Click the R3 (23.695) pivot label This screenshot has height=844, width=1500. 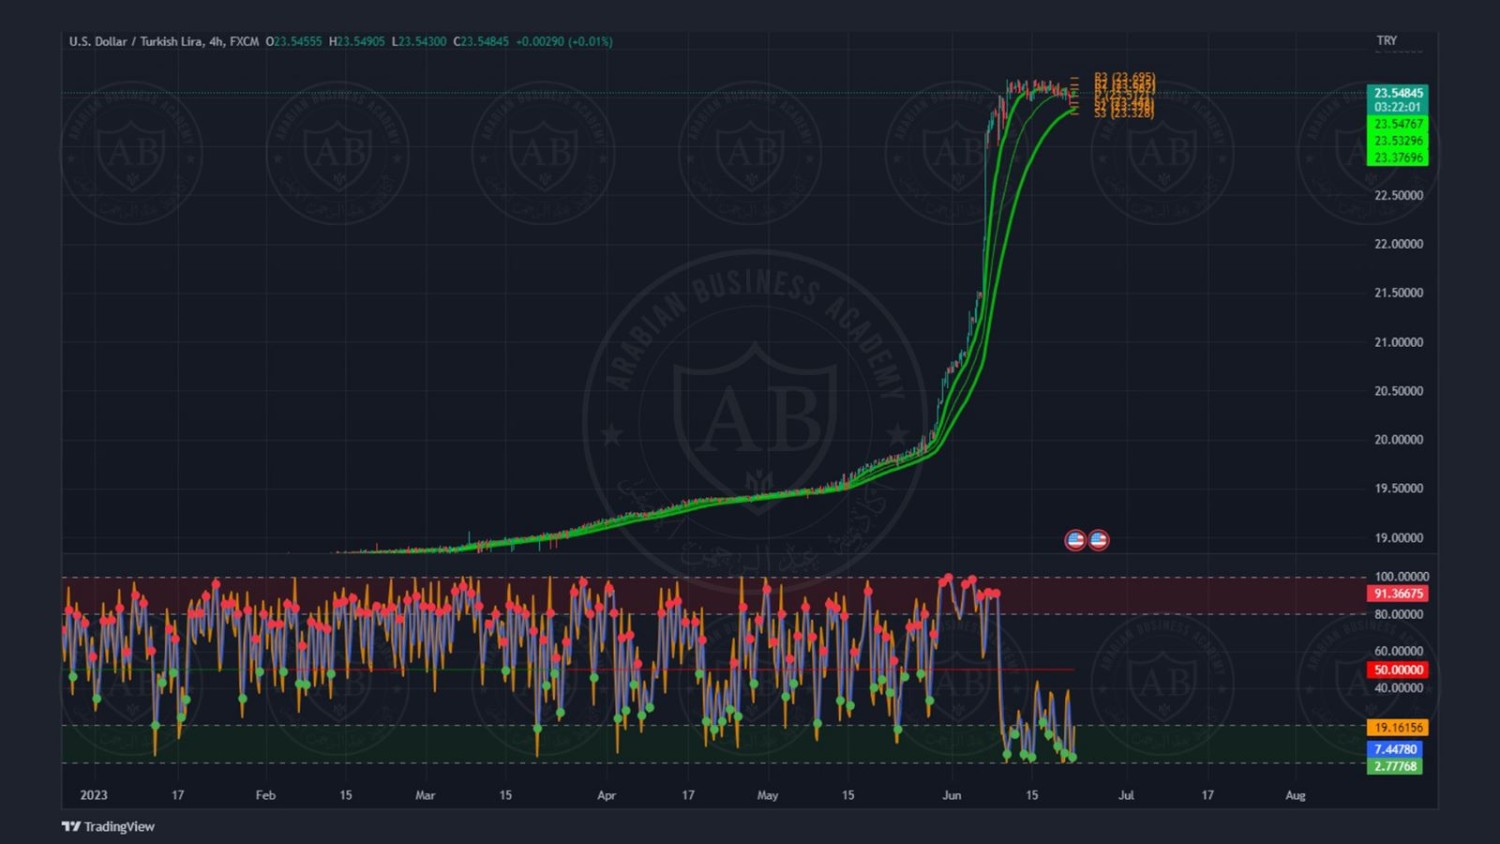click(1124, 77)
